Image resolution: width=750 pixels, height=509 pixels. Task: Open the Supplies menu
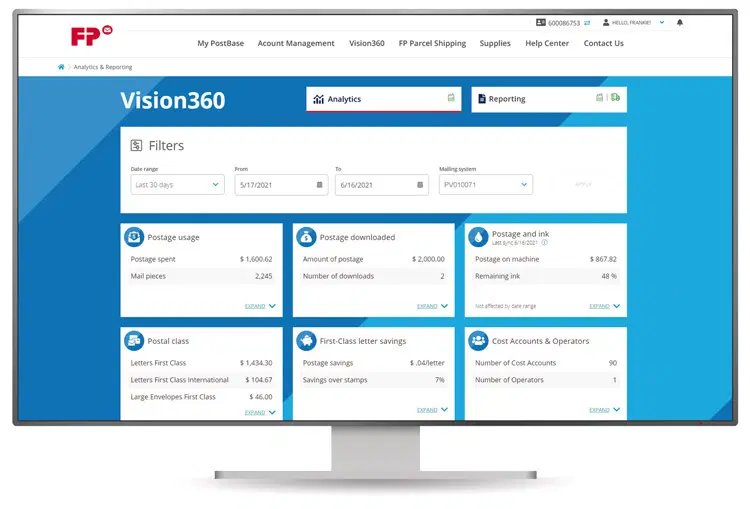coord(495,43)
